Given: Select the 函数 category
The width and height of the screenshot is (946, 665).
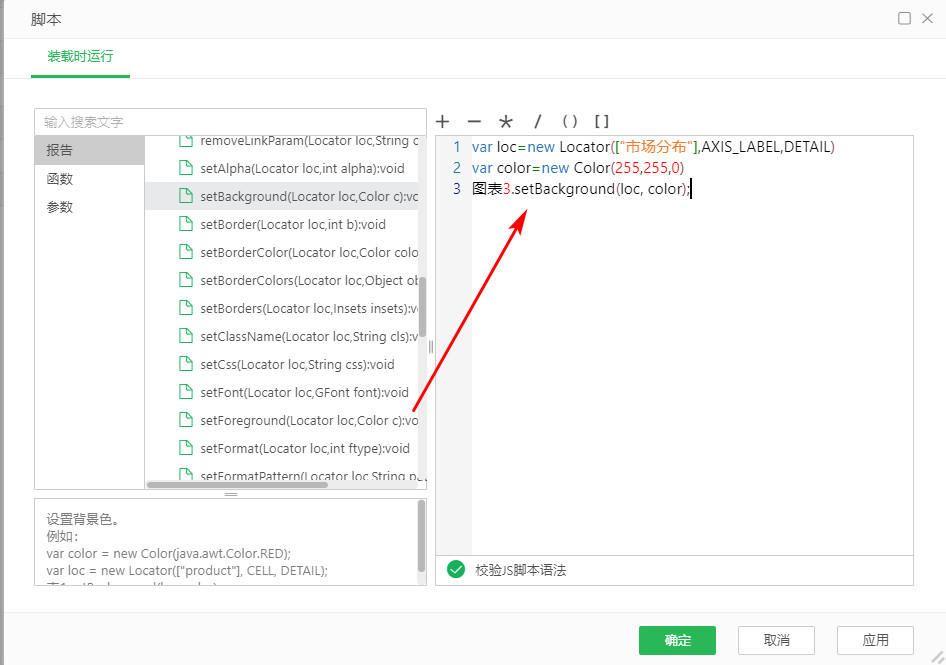Looking at the screenshot, I should tap(60, 179).
